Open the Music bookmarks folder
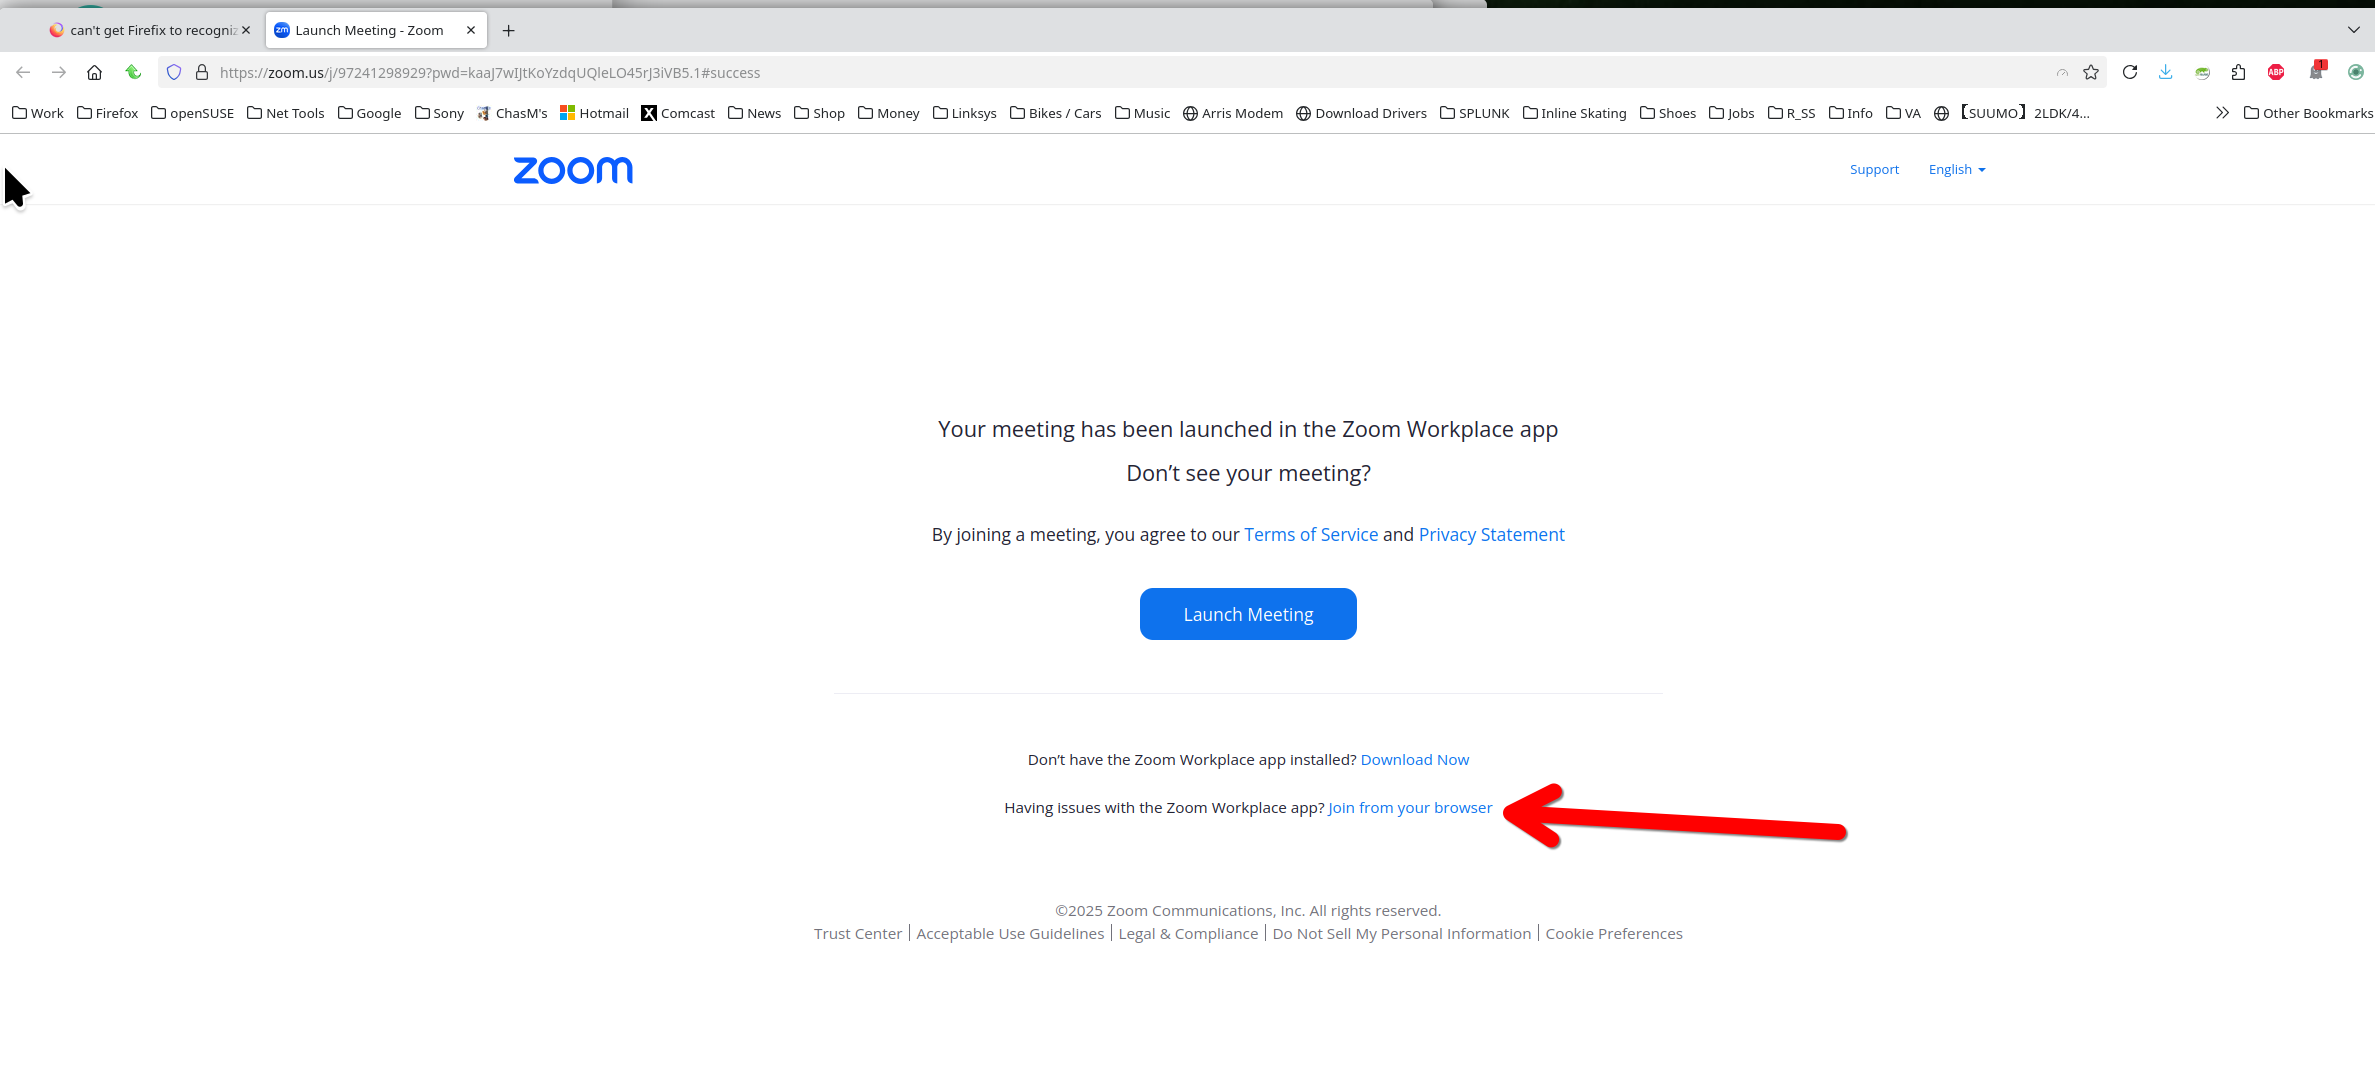This screenshot has width=2375, height=1074. [1142, 113]
